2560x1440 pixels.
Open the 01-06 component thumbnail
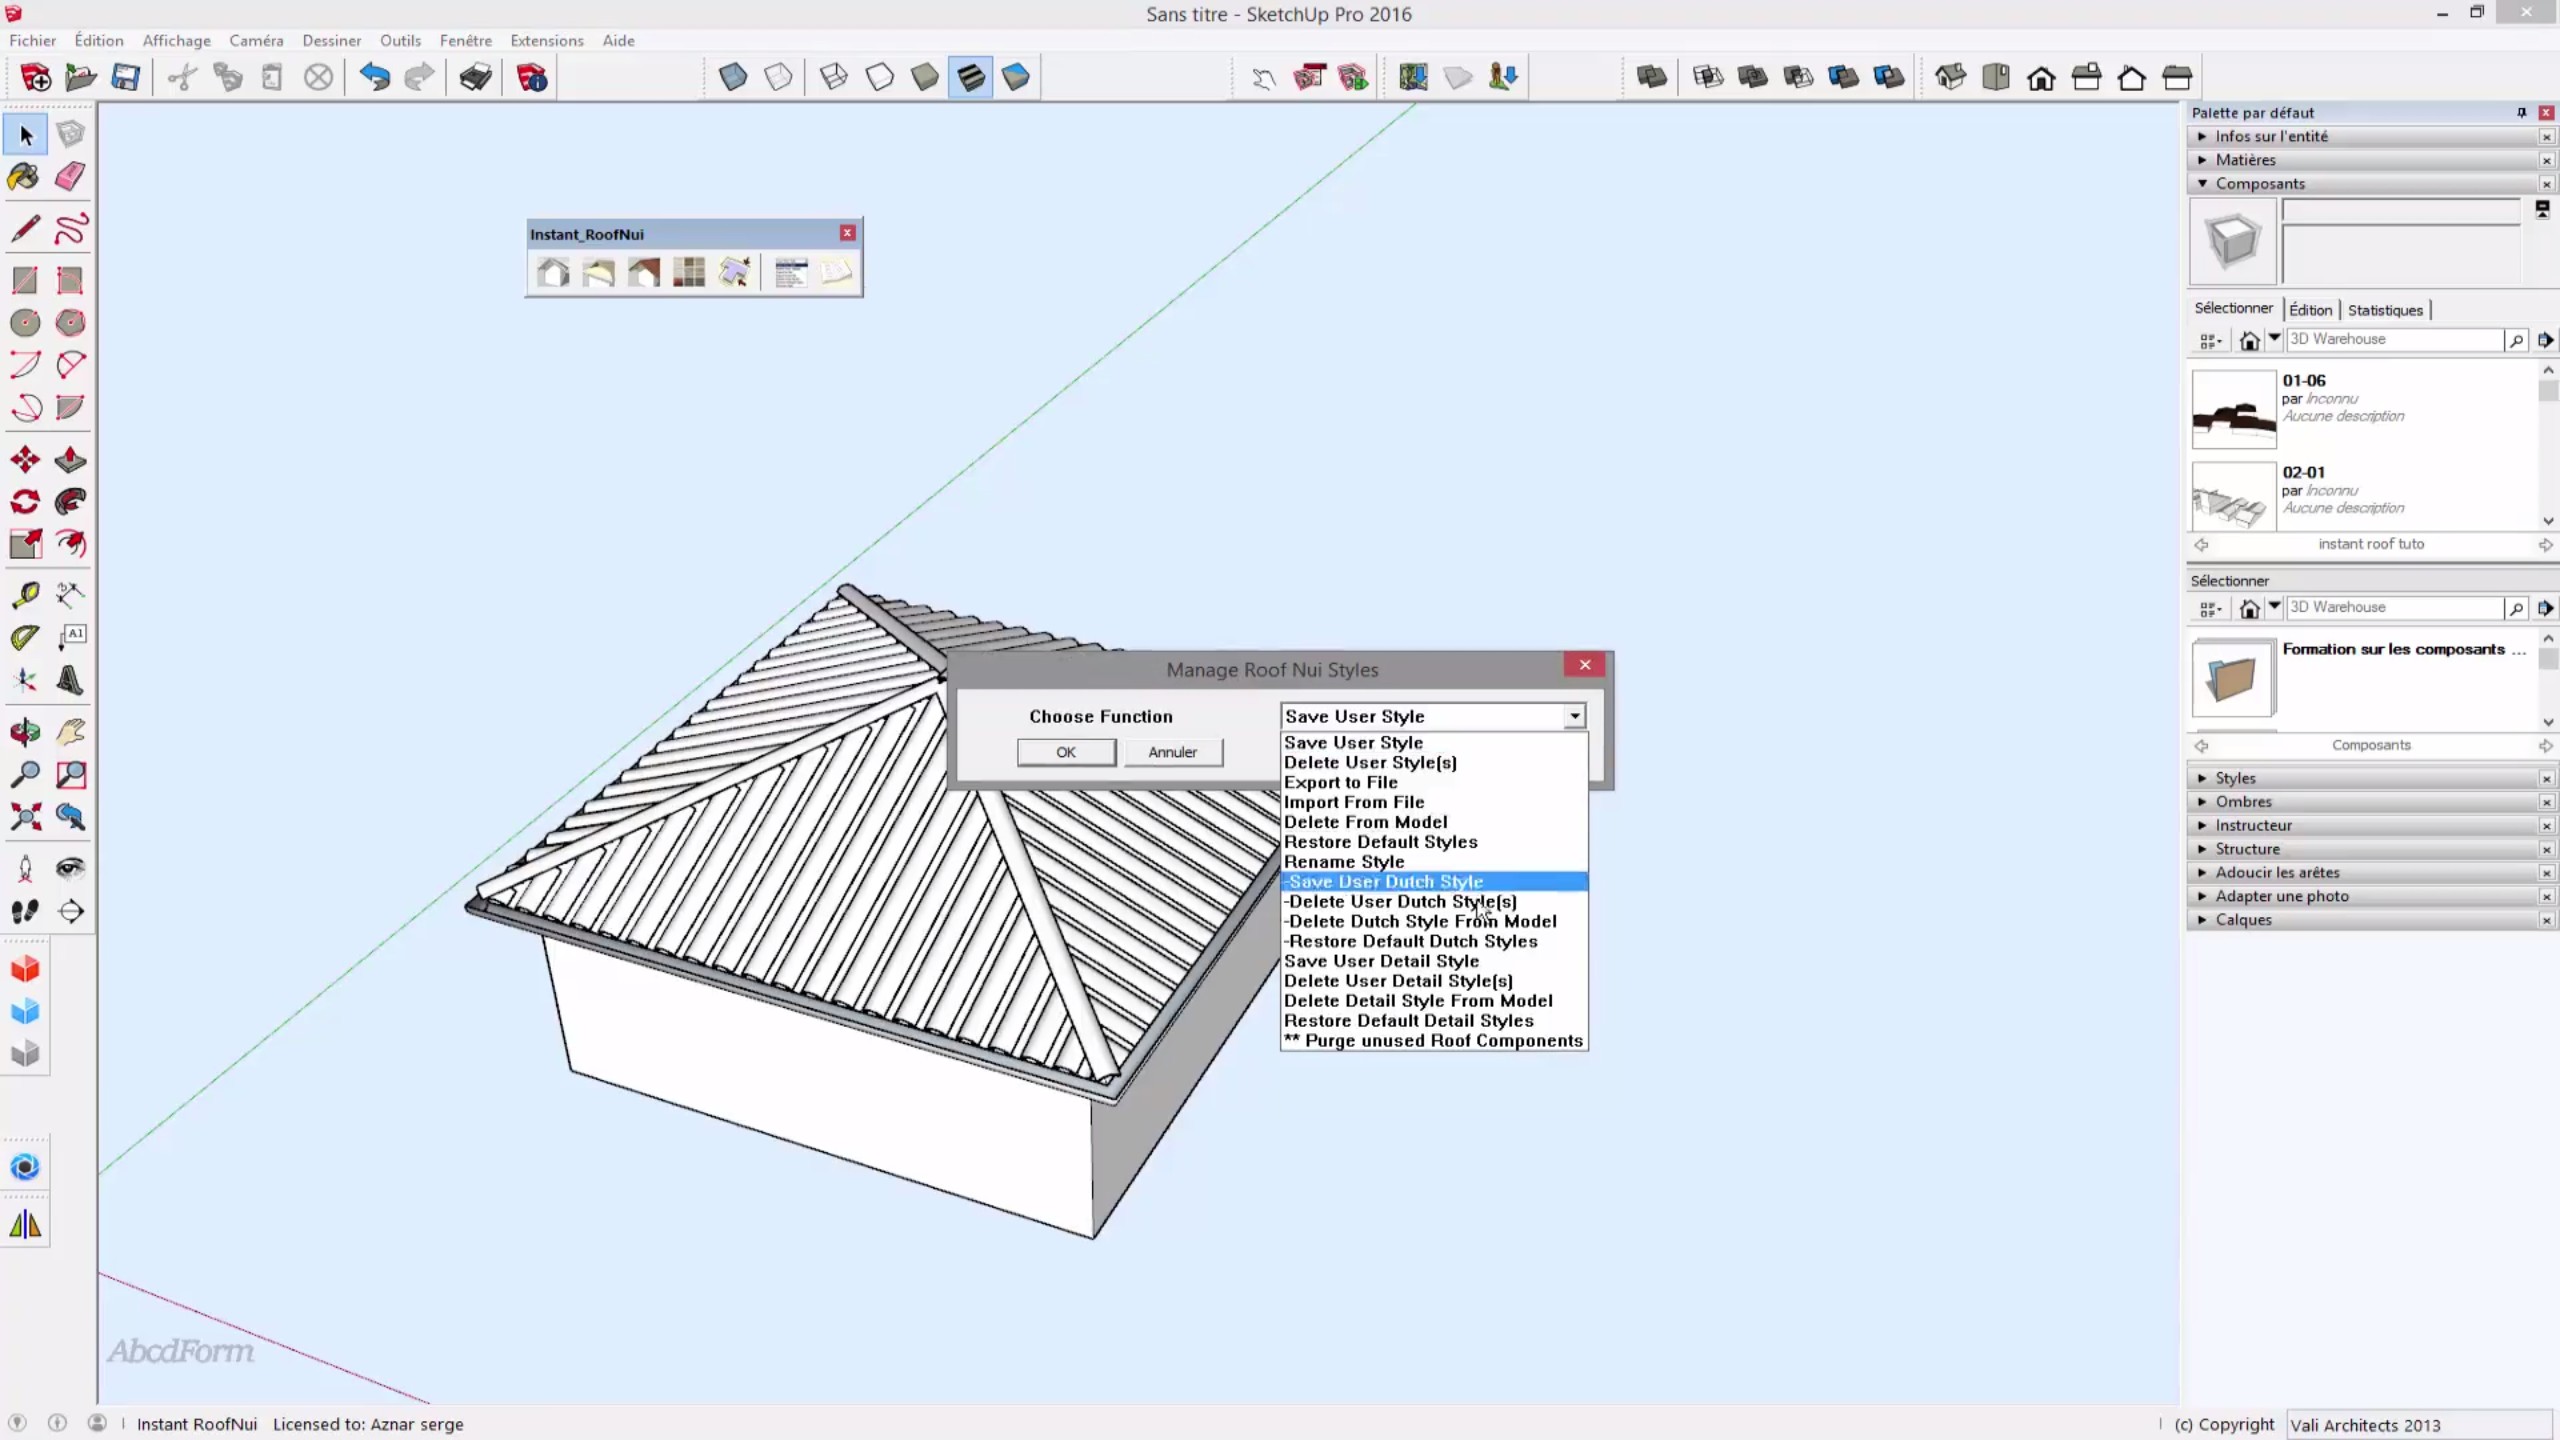point(2232,410)
